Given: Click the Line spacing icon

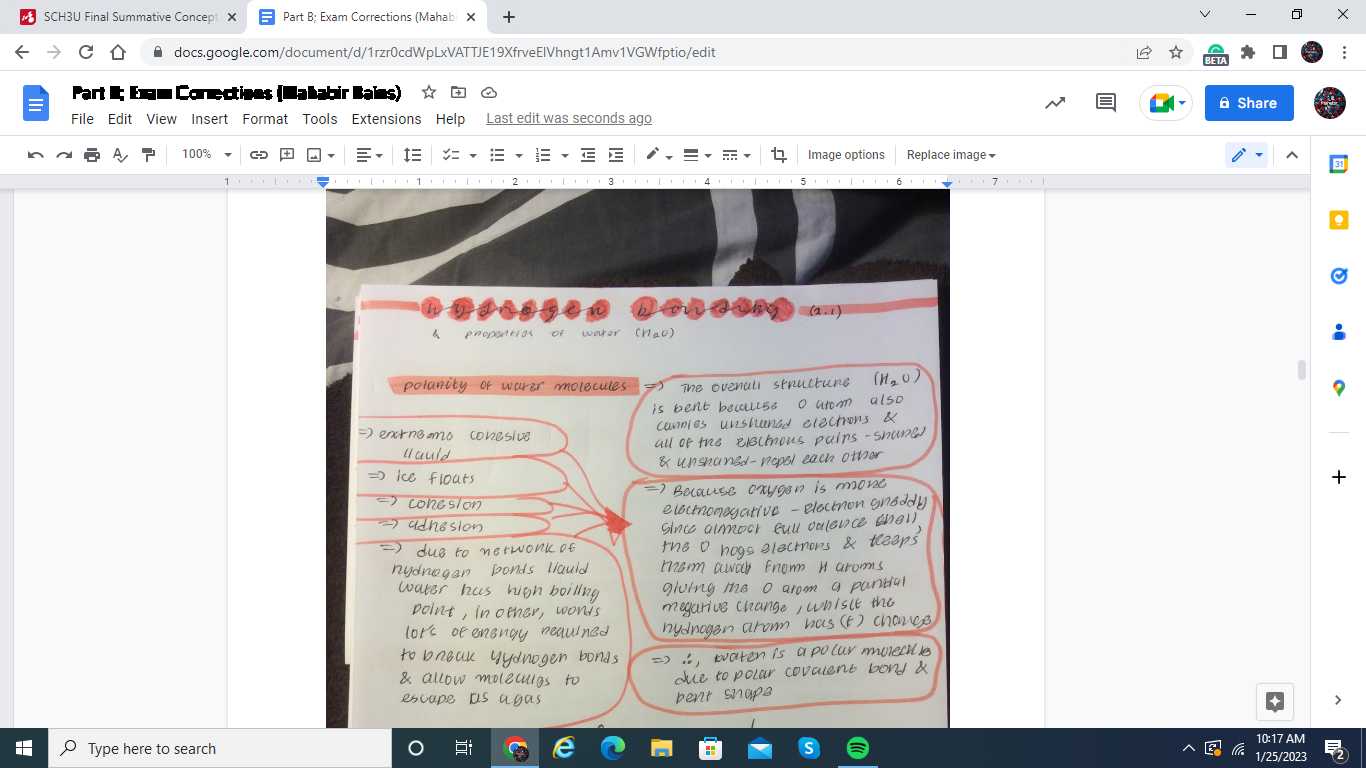Looking at the screenshot, I should (x=412, y=155).
